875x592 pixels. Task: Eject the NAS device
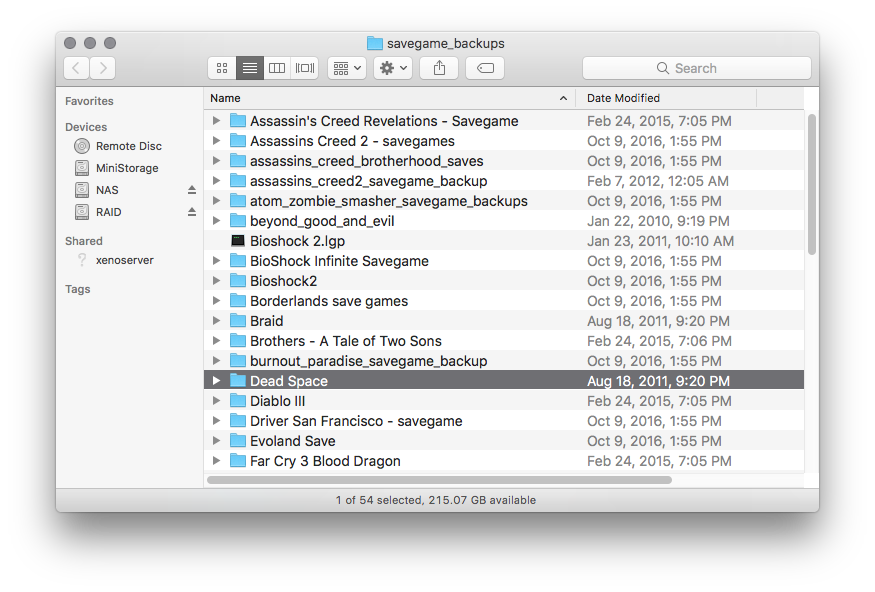(192, 190)
